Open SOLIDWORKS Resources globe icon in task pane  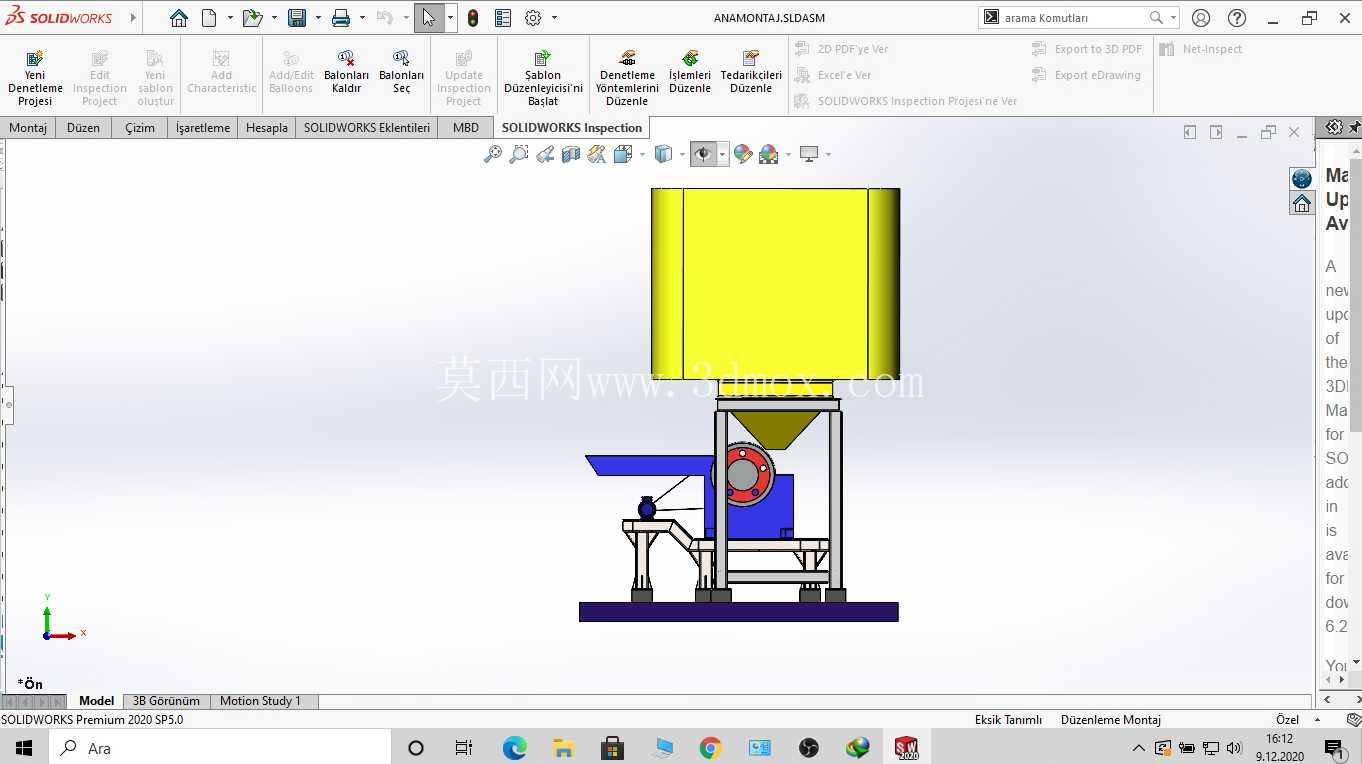pyautogui.click(x=1302, y=179)
